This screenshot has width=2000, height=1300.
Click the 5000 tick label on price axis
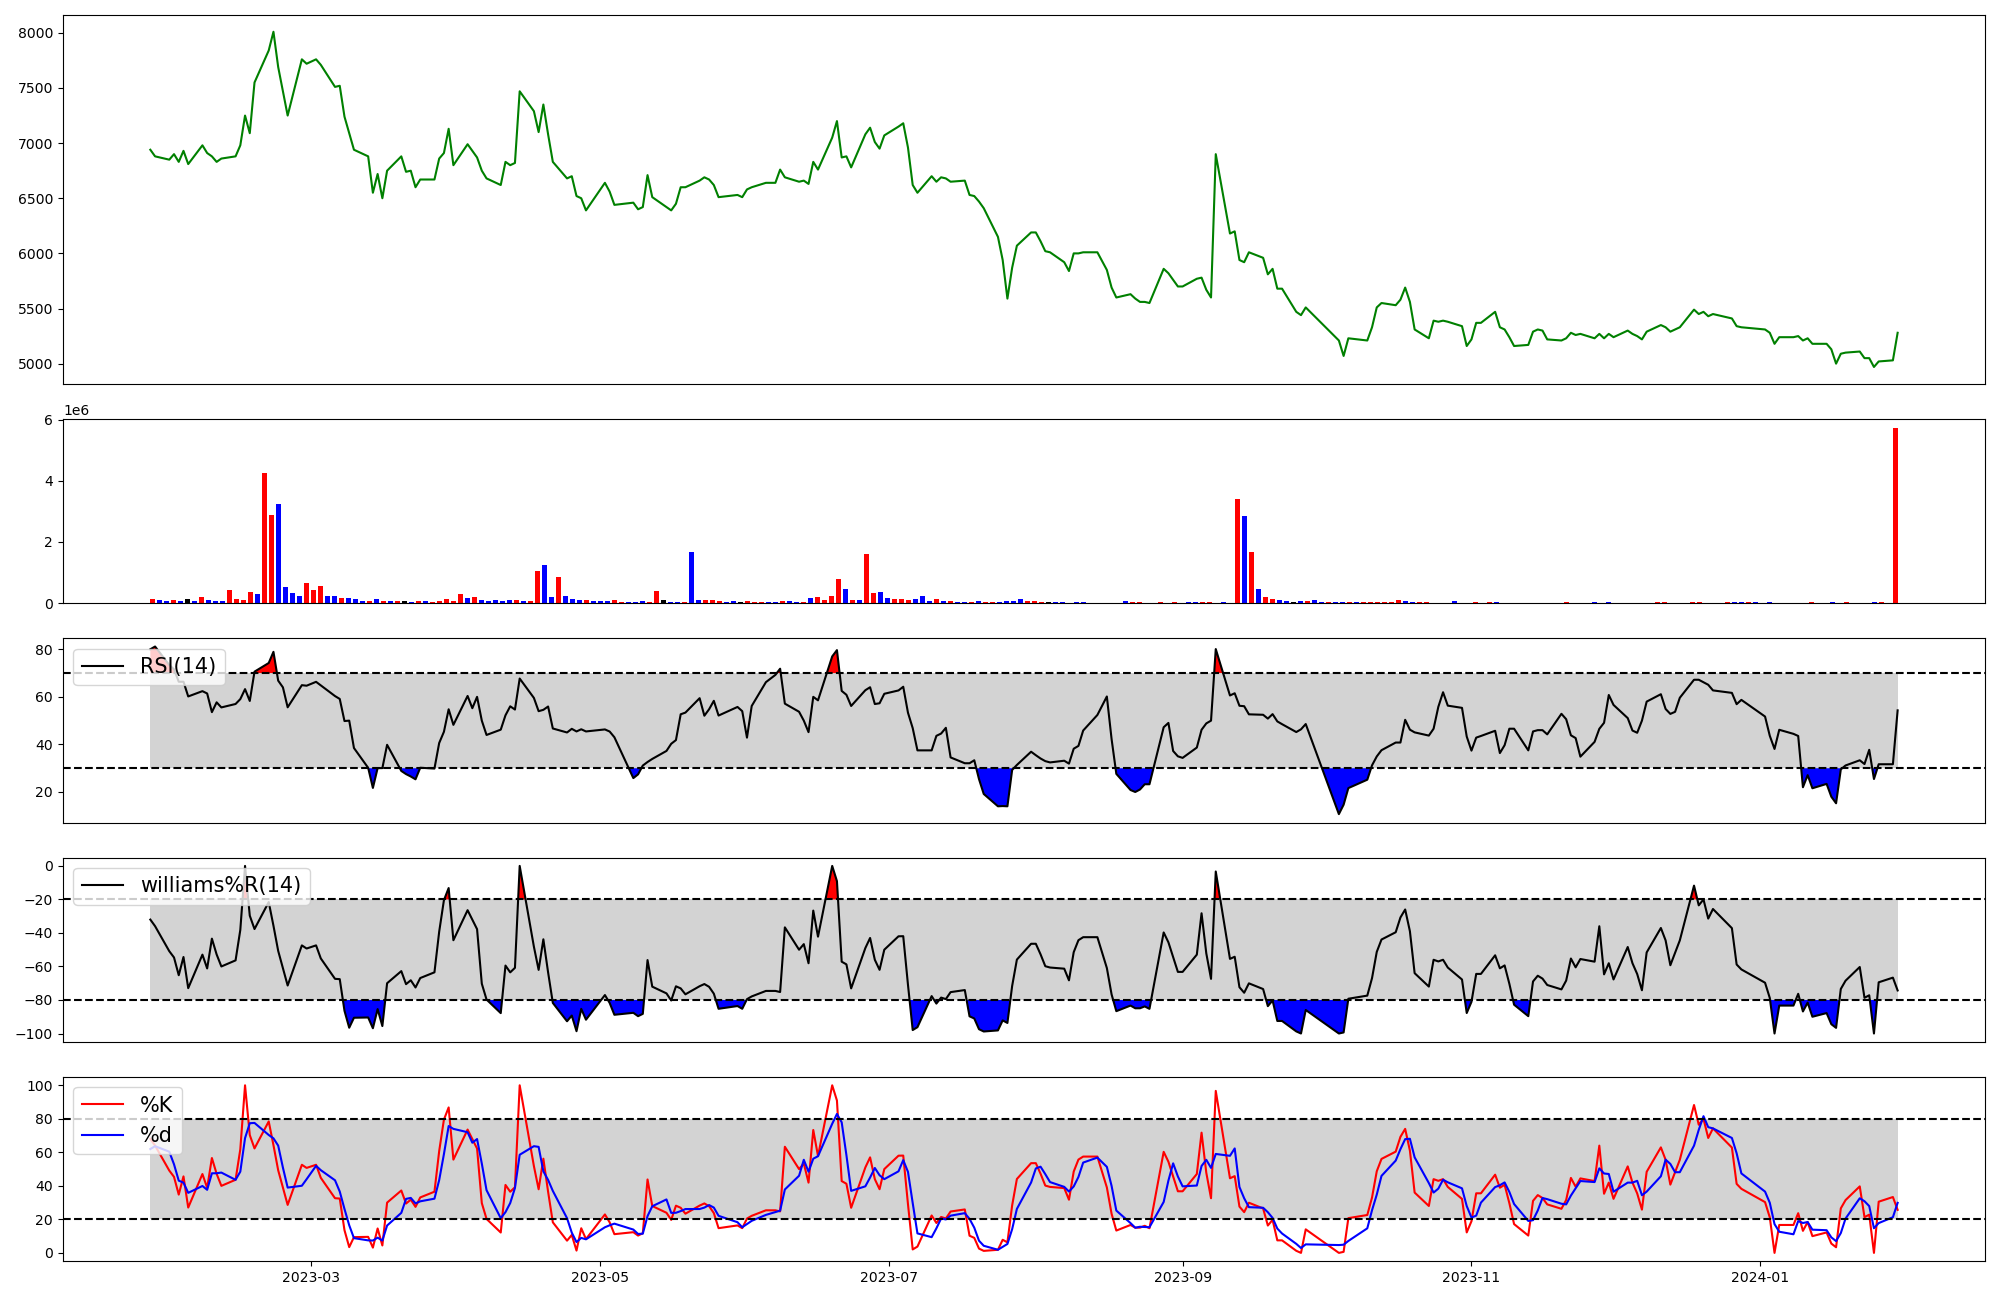pos(37,364)
